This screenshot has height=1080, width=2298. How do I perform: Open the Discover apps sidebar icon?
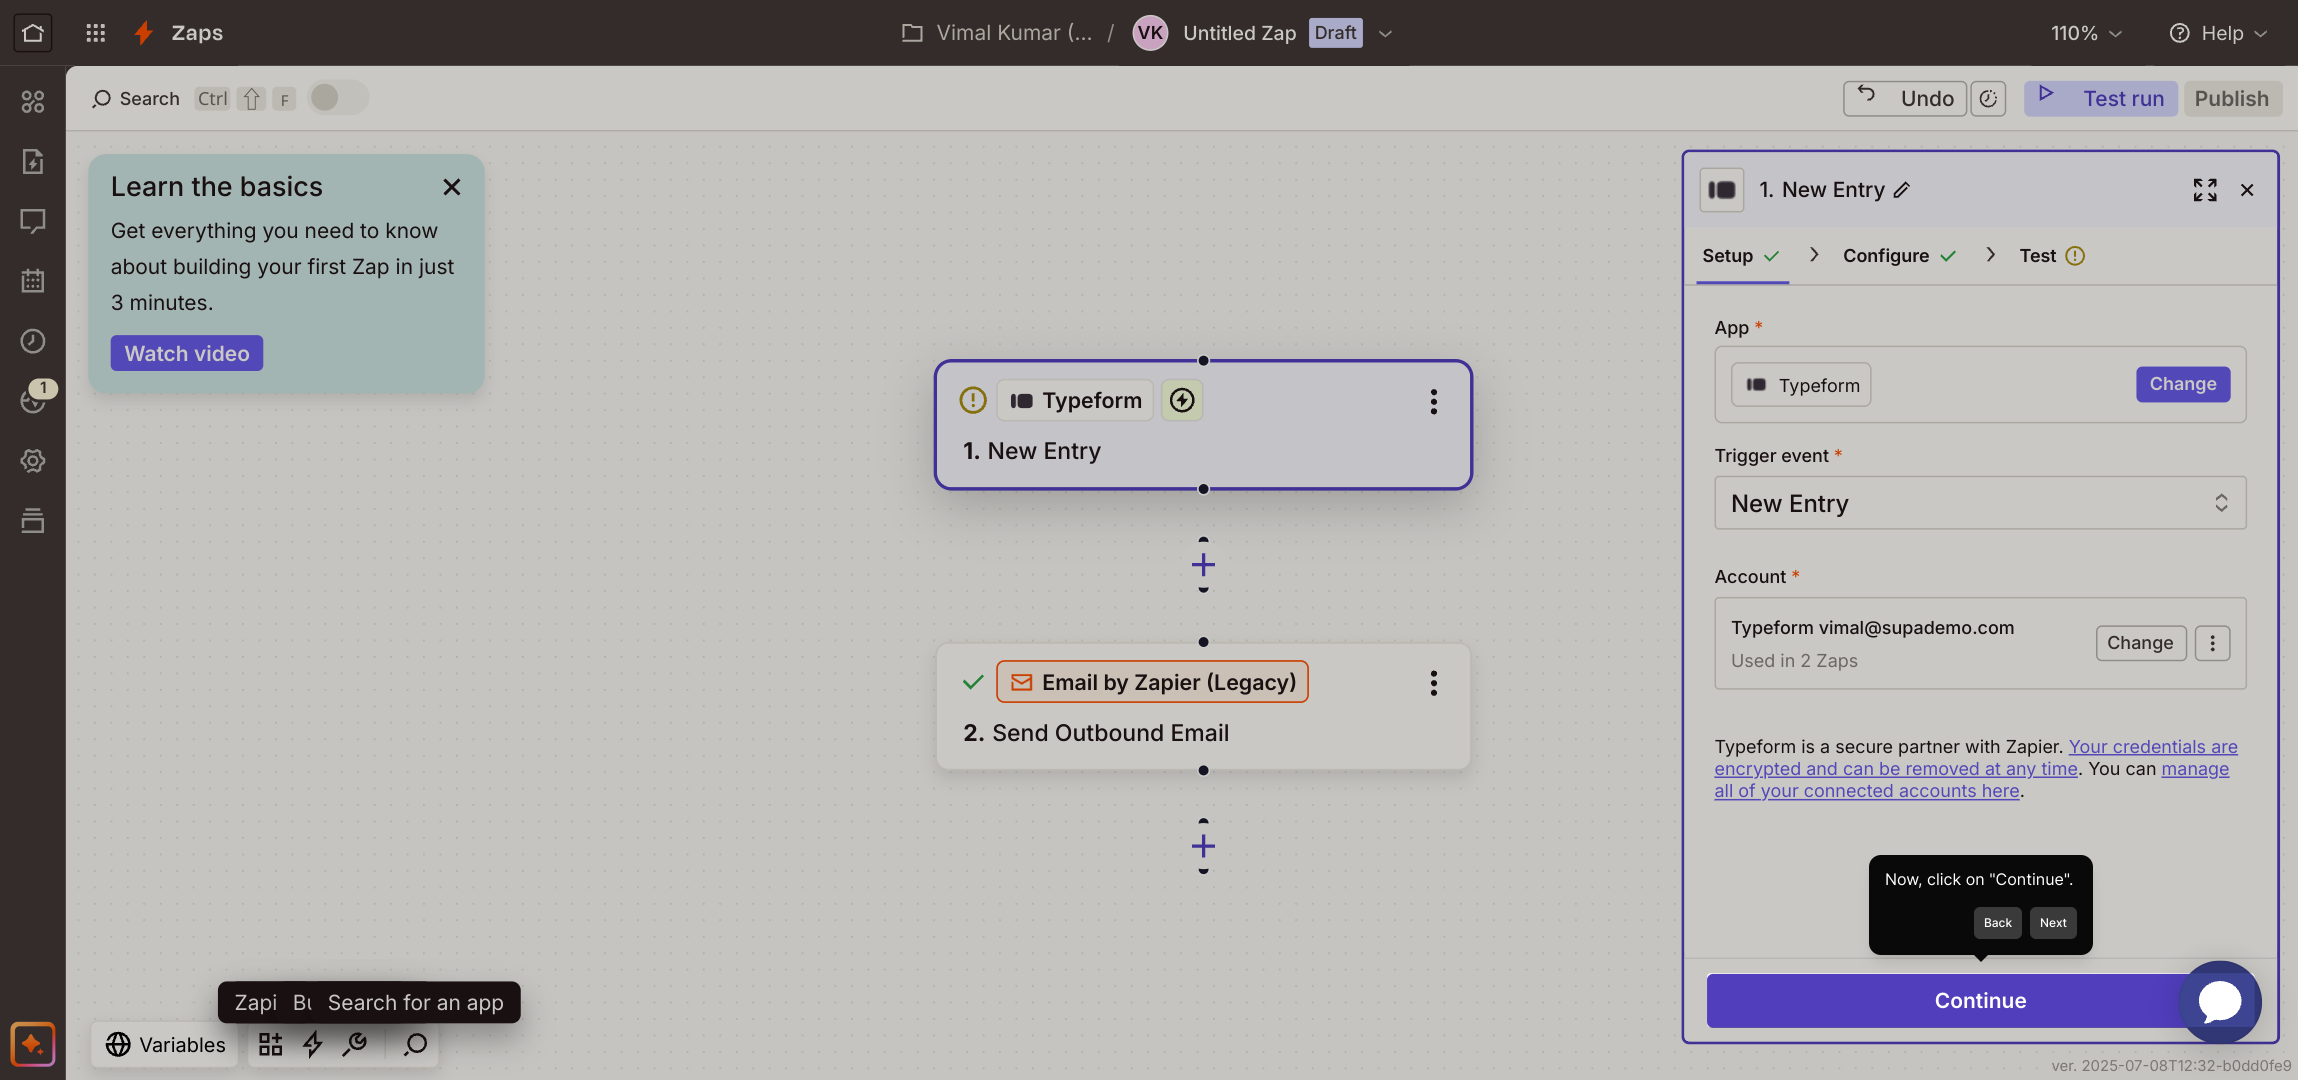point(33,101)
